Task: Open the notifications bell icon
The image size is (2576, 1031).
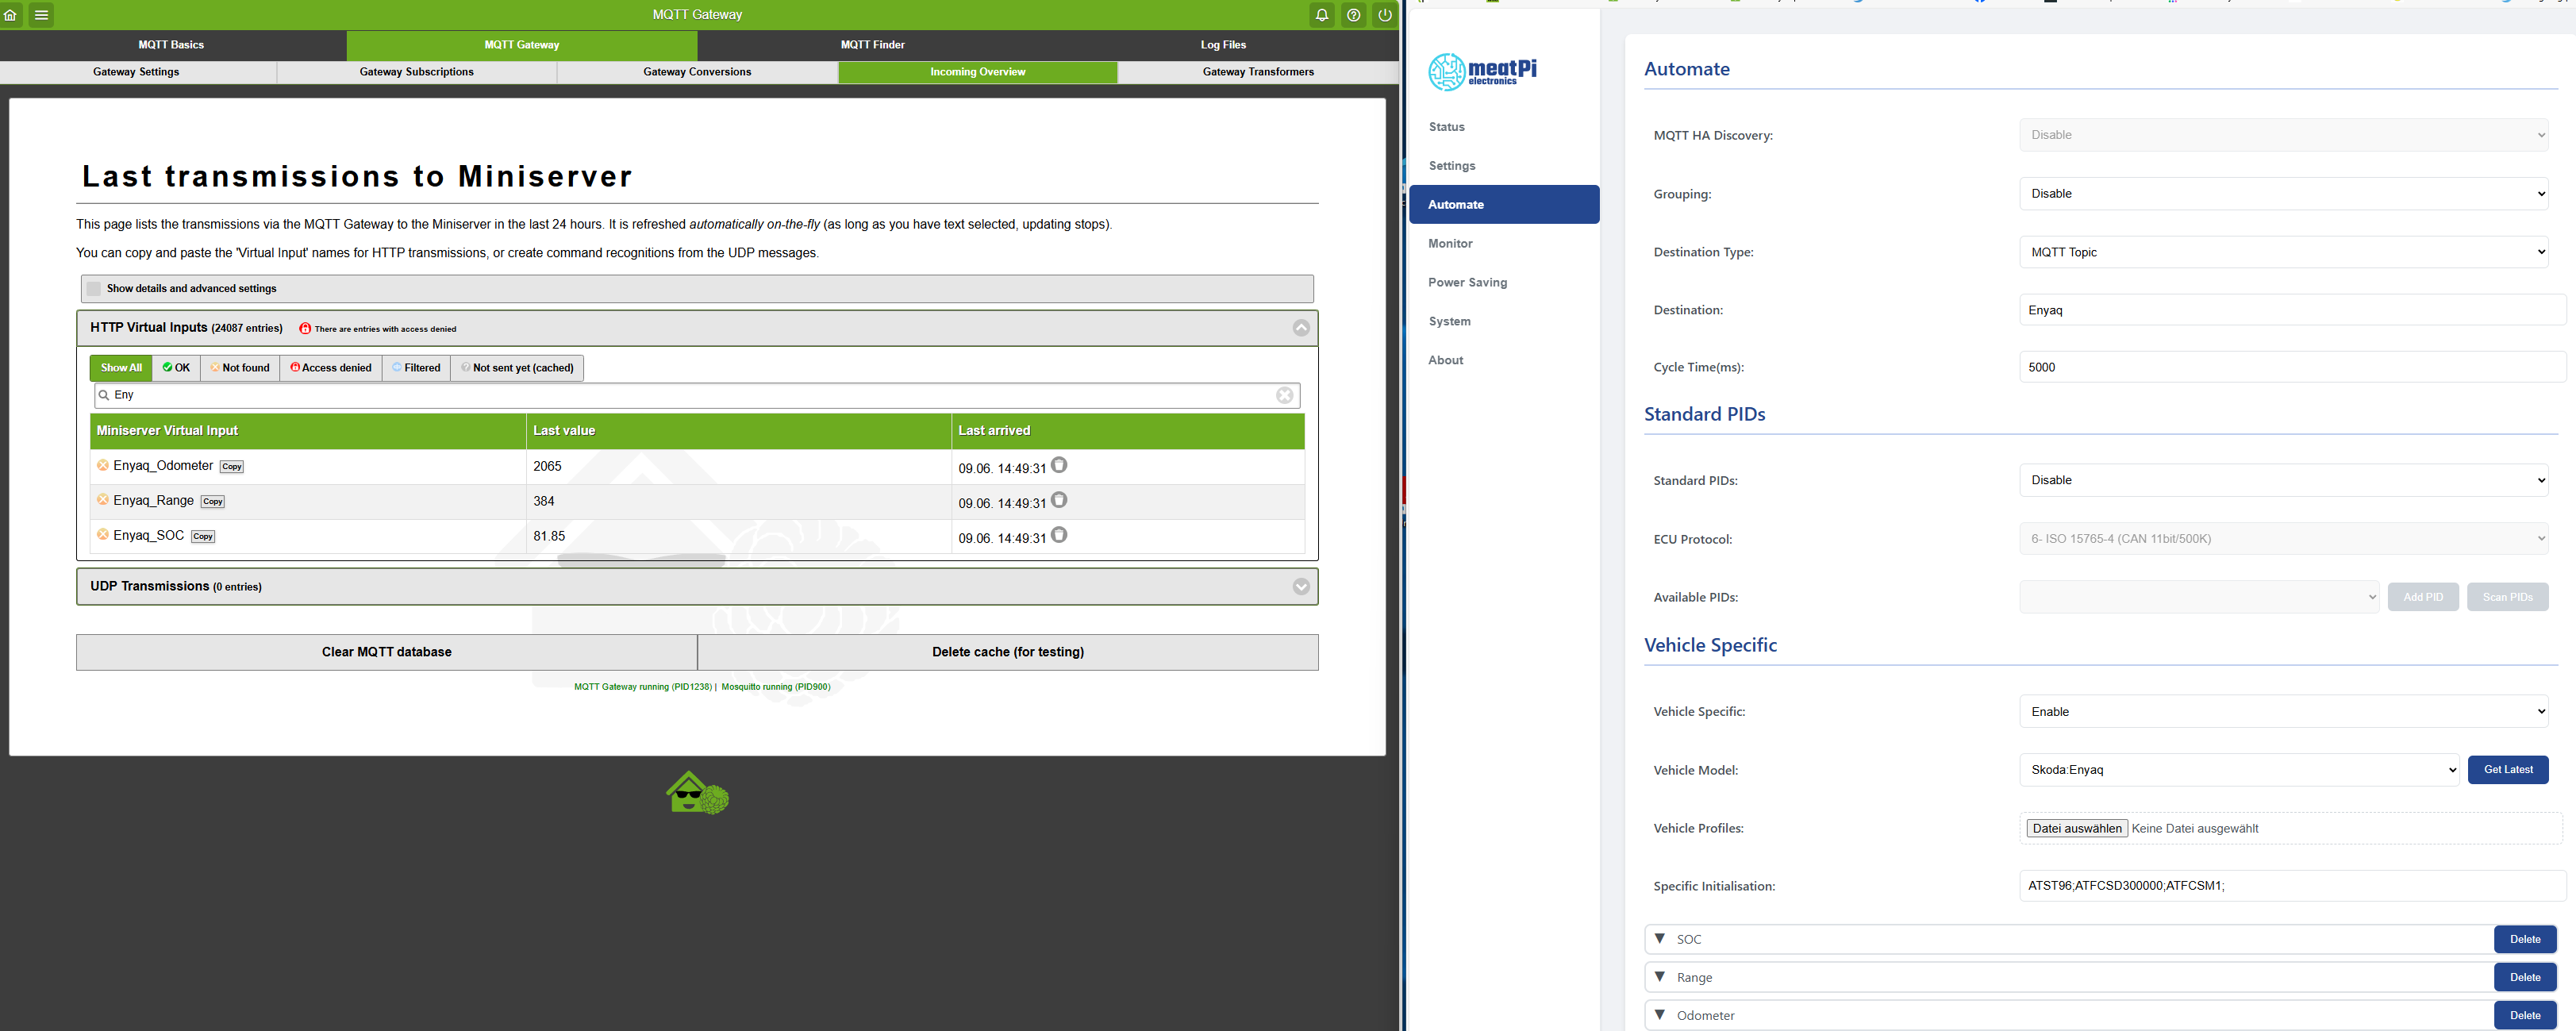Action: click(1321, 15)
